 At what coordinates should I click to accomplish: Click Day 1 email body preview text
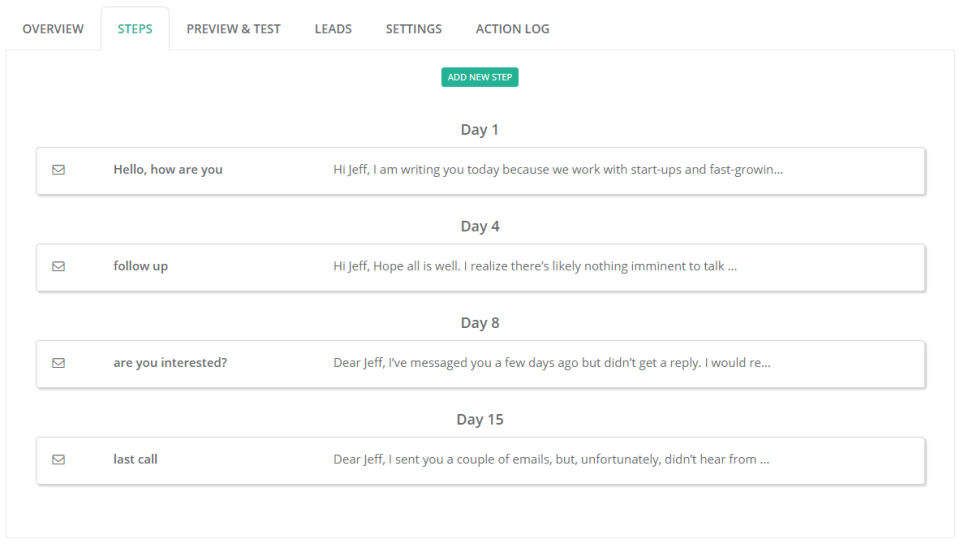(x=557, y=170)
